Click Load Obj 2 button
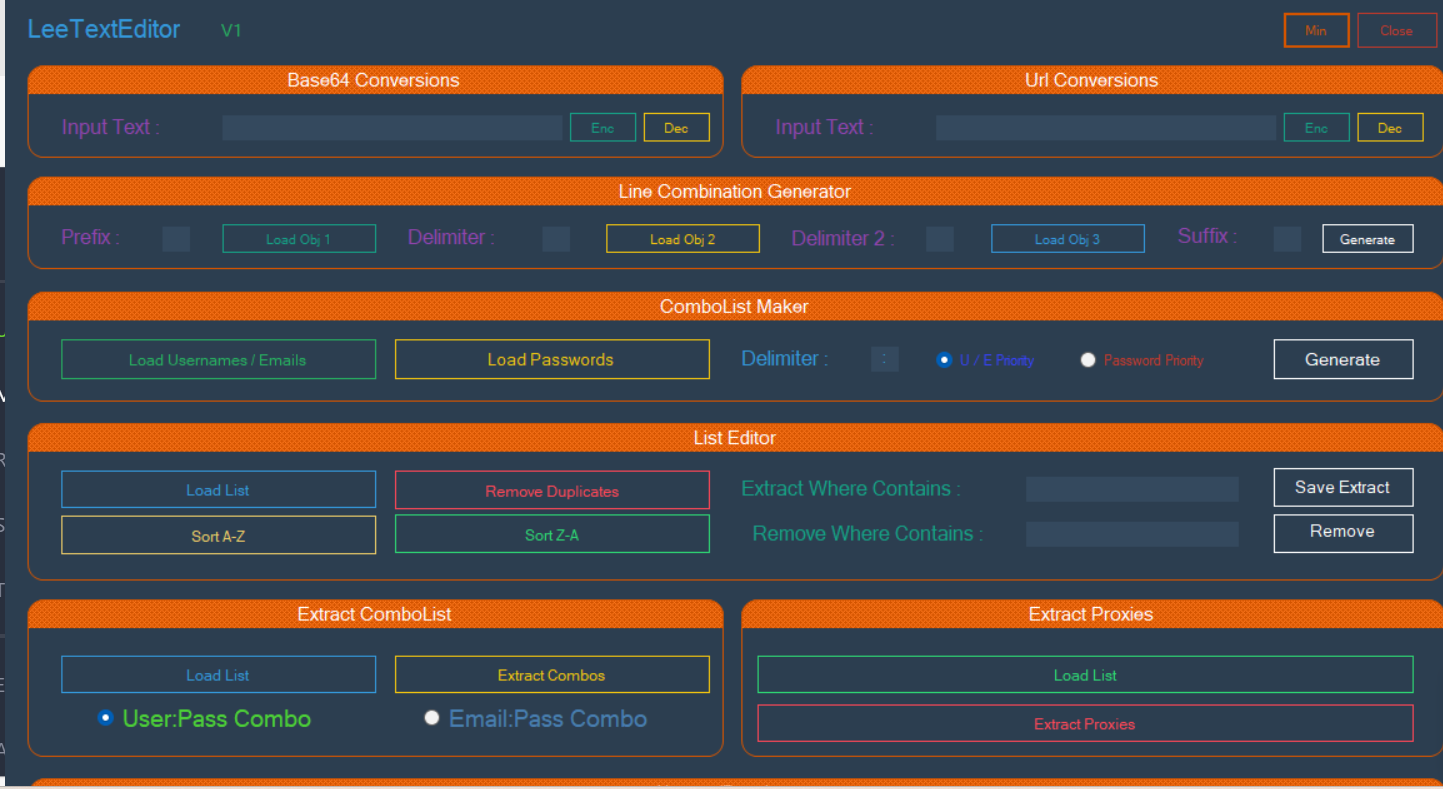The image size is (1443, 789). [682, 239]
